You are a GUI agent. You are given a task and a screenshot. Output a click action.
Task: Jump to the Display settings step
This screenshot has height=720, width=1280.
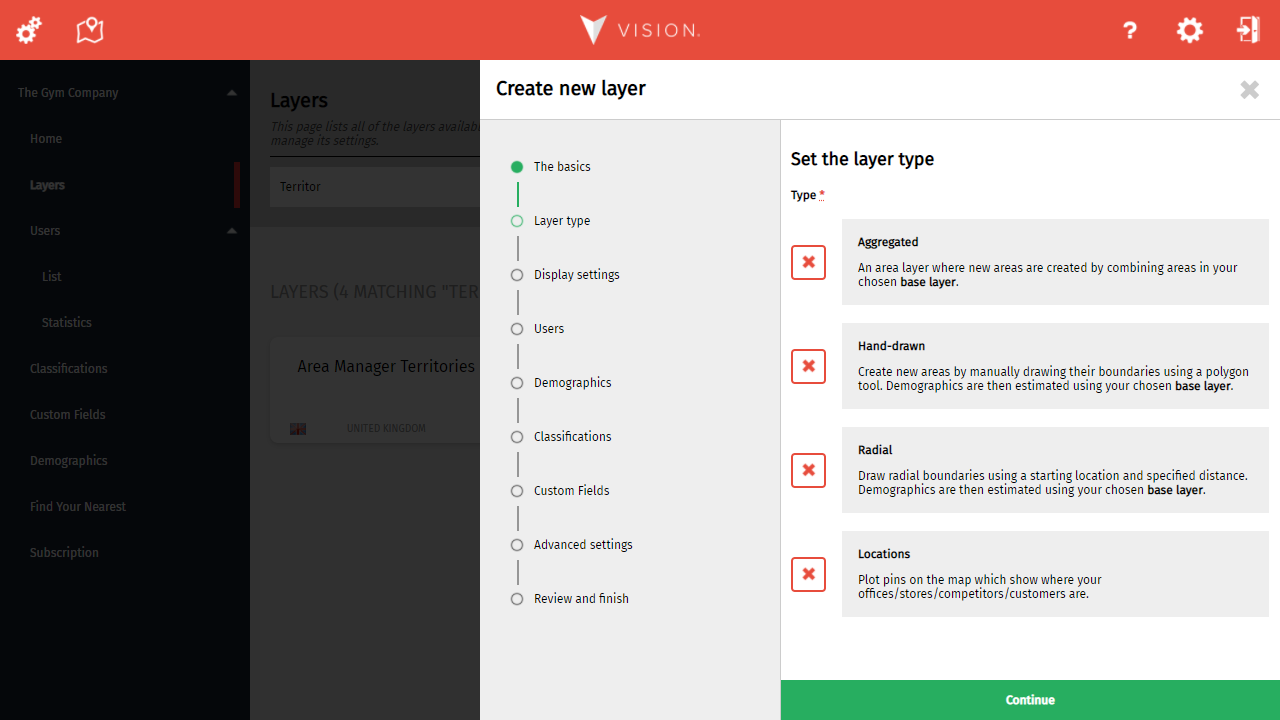click(x=576, y=275)
